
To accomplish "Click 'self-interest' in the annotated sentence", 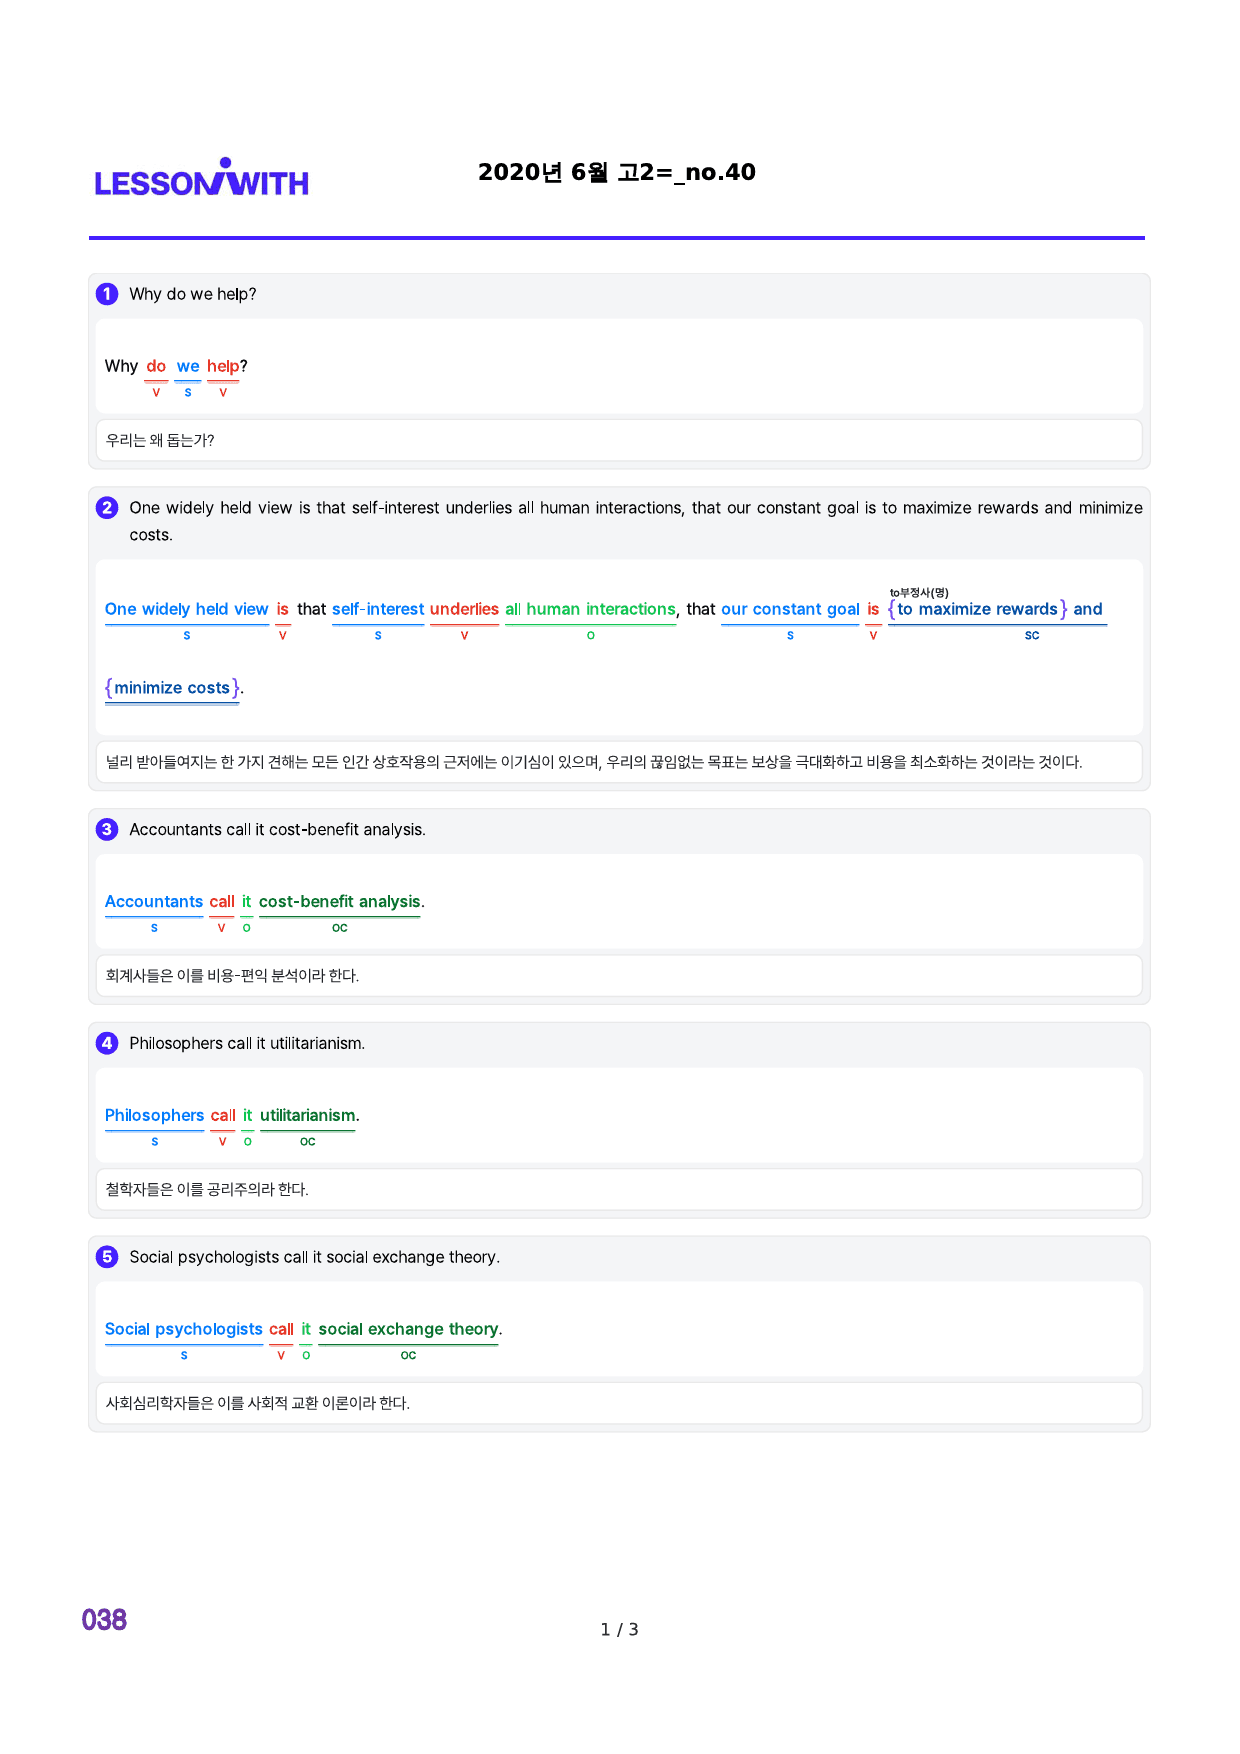I will pyautogui.click(x=378, y=609).
